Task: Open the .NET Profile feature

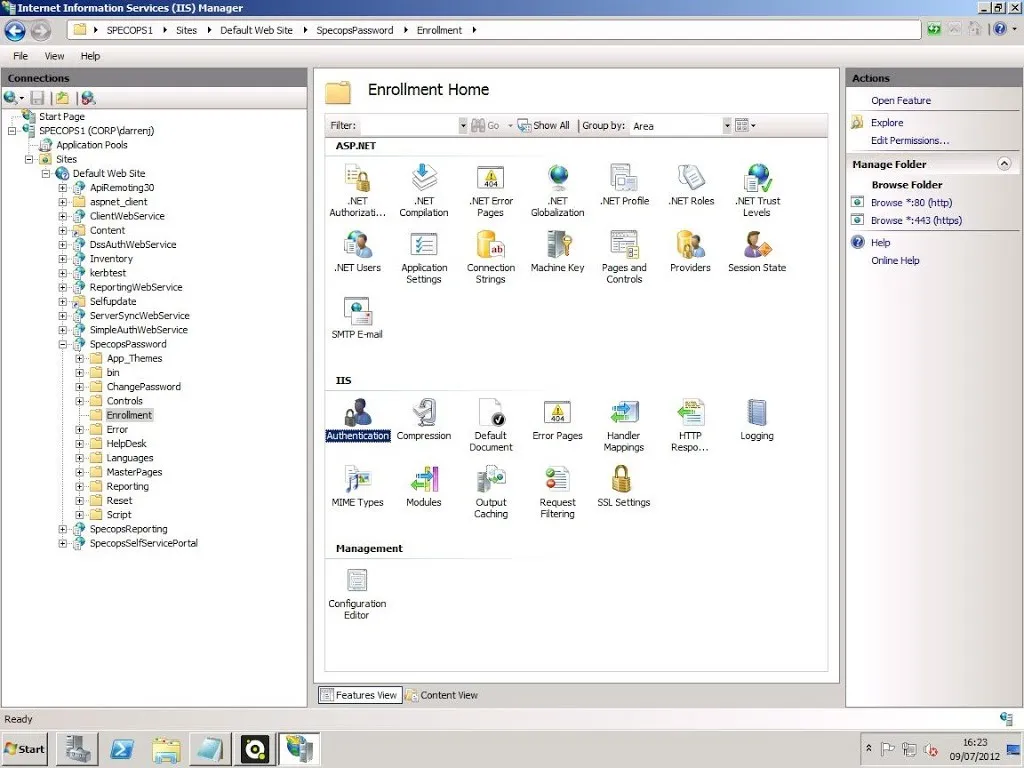Action: pos(624,185)
